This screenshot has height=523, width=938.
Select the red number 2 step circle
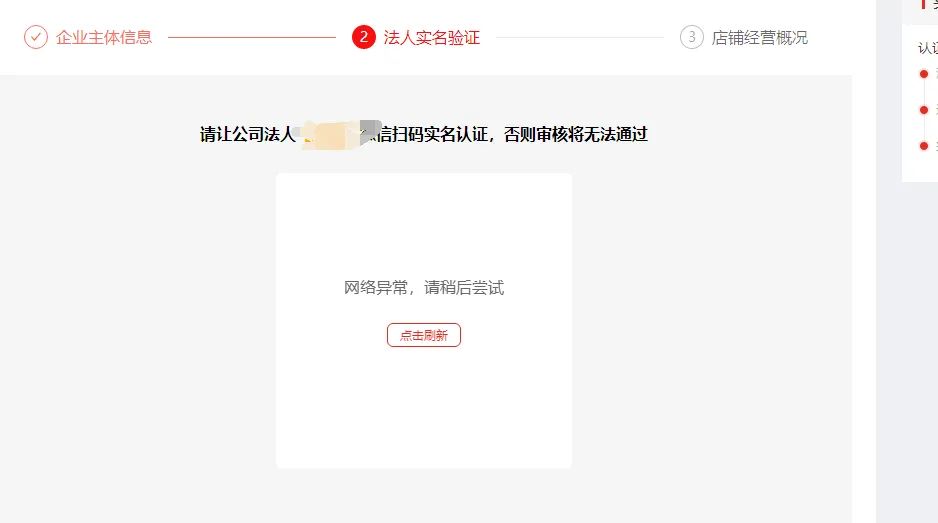pyautogui.click(x=364, y=37)
